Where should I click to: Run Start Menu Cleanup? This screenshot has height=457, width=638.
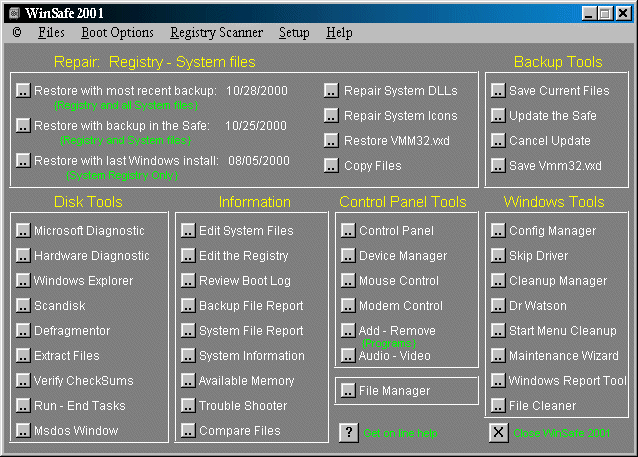pos(498,330)
